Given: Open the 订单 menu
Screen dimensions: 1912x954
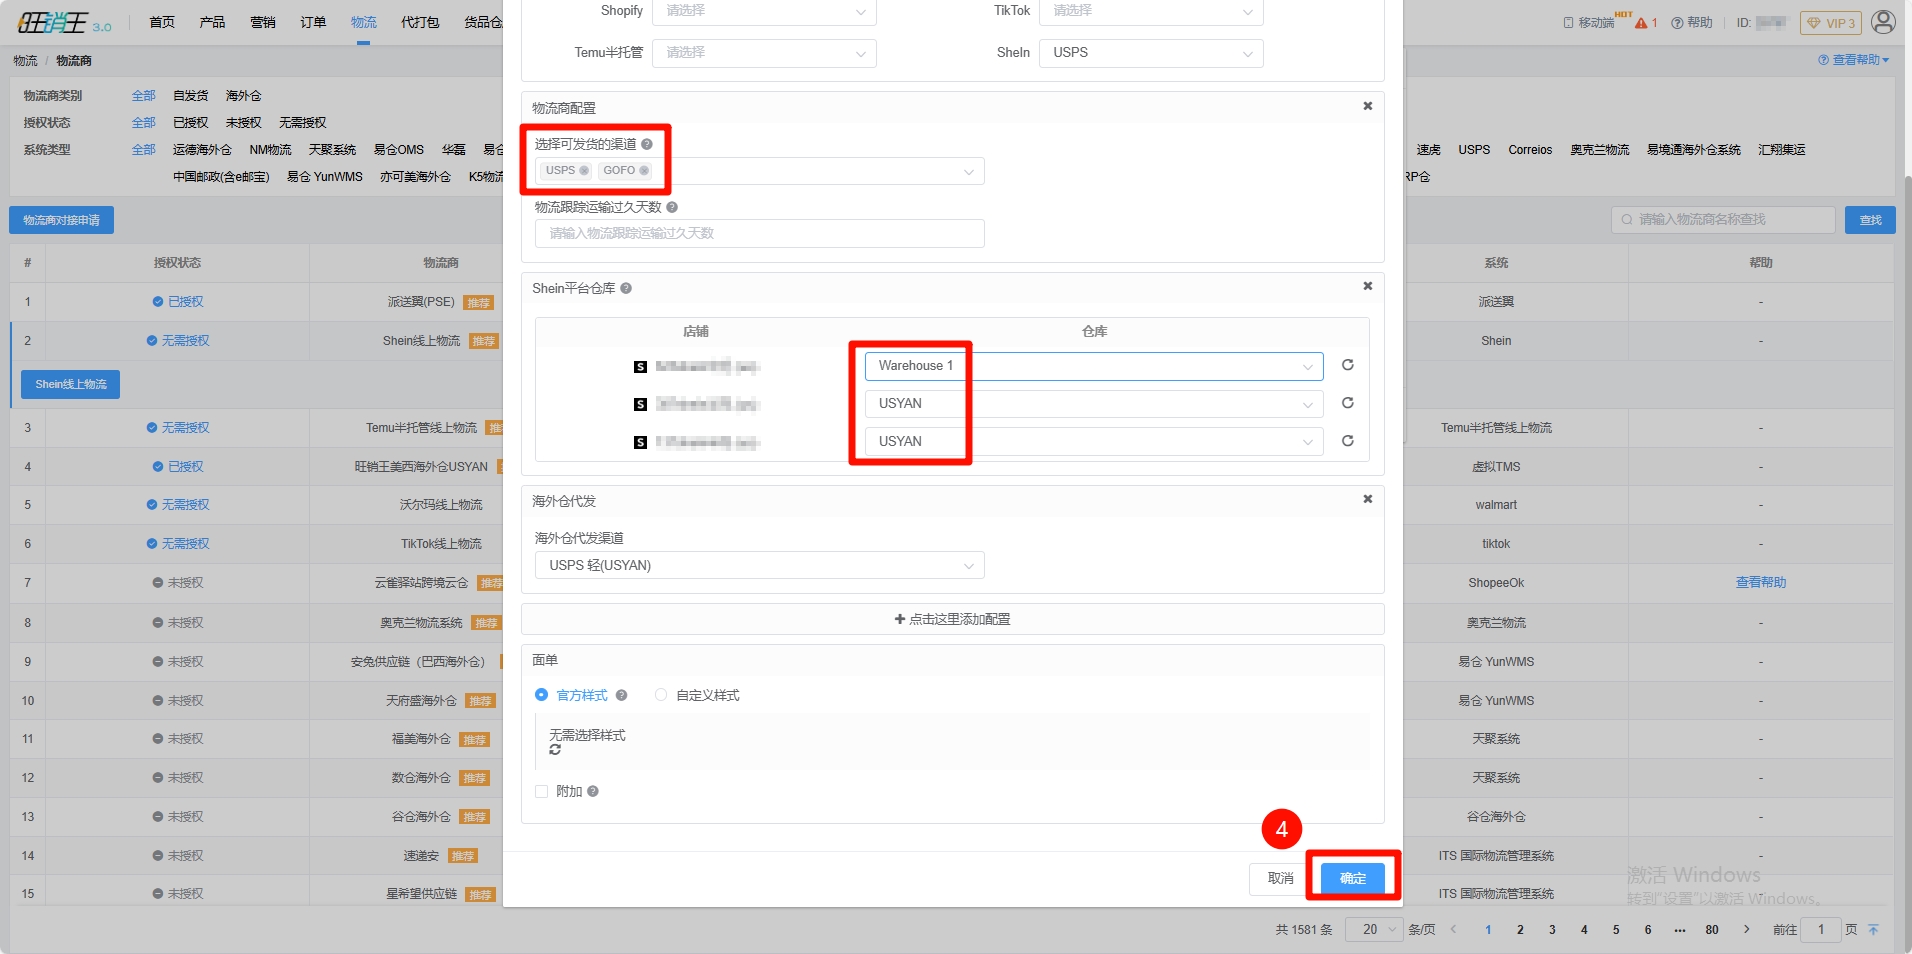Looking at the screenshot, I should click(x=313, y=22).
